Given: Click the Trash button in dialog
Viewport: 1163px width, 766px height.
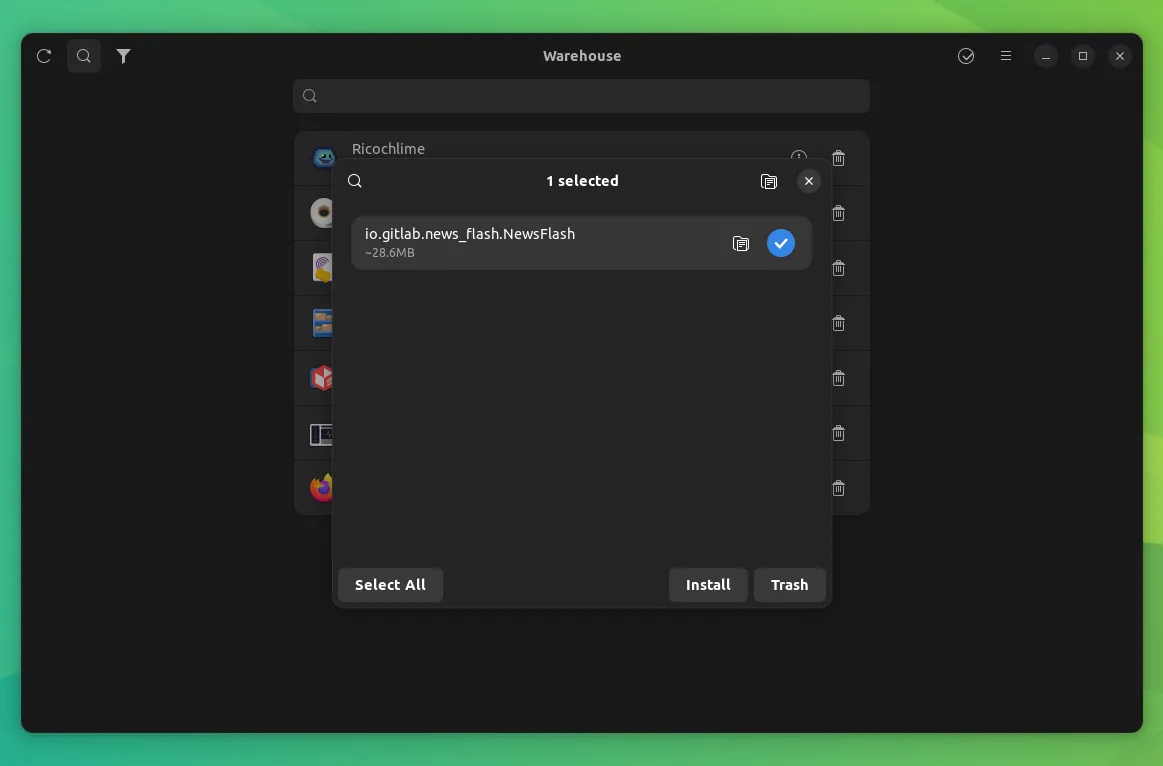Looking at the screenshot, I should coord(789,585).
